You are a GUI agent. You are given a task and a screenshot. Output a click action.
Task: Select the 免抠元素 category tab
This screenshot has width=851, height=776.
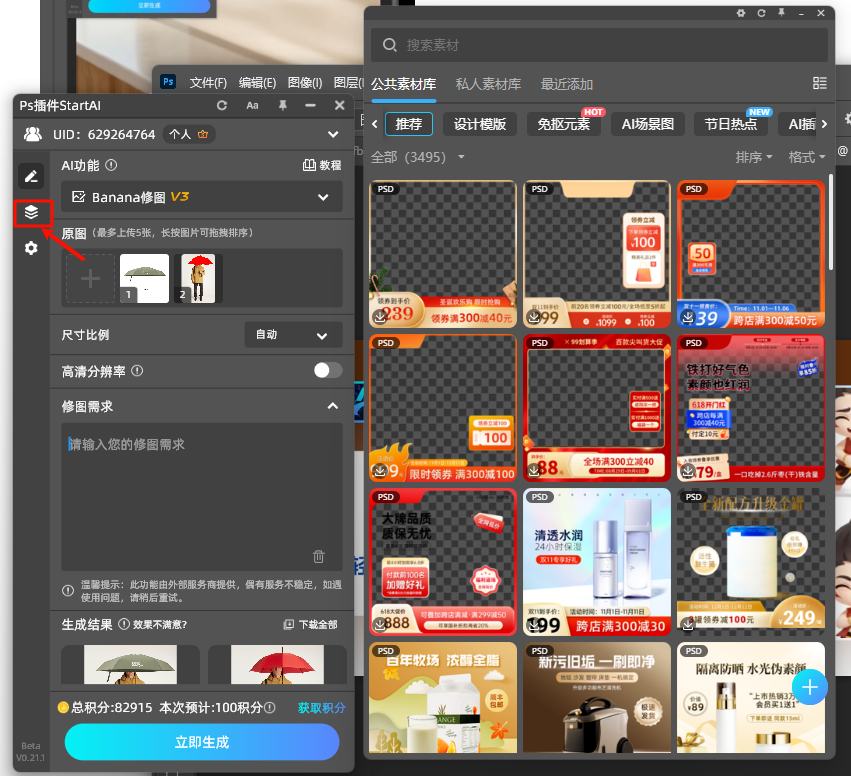point(563,125)
